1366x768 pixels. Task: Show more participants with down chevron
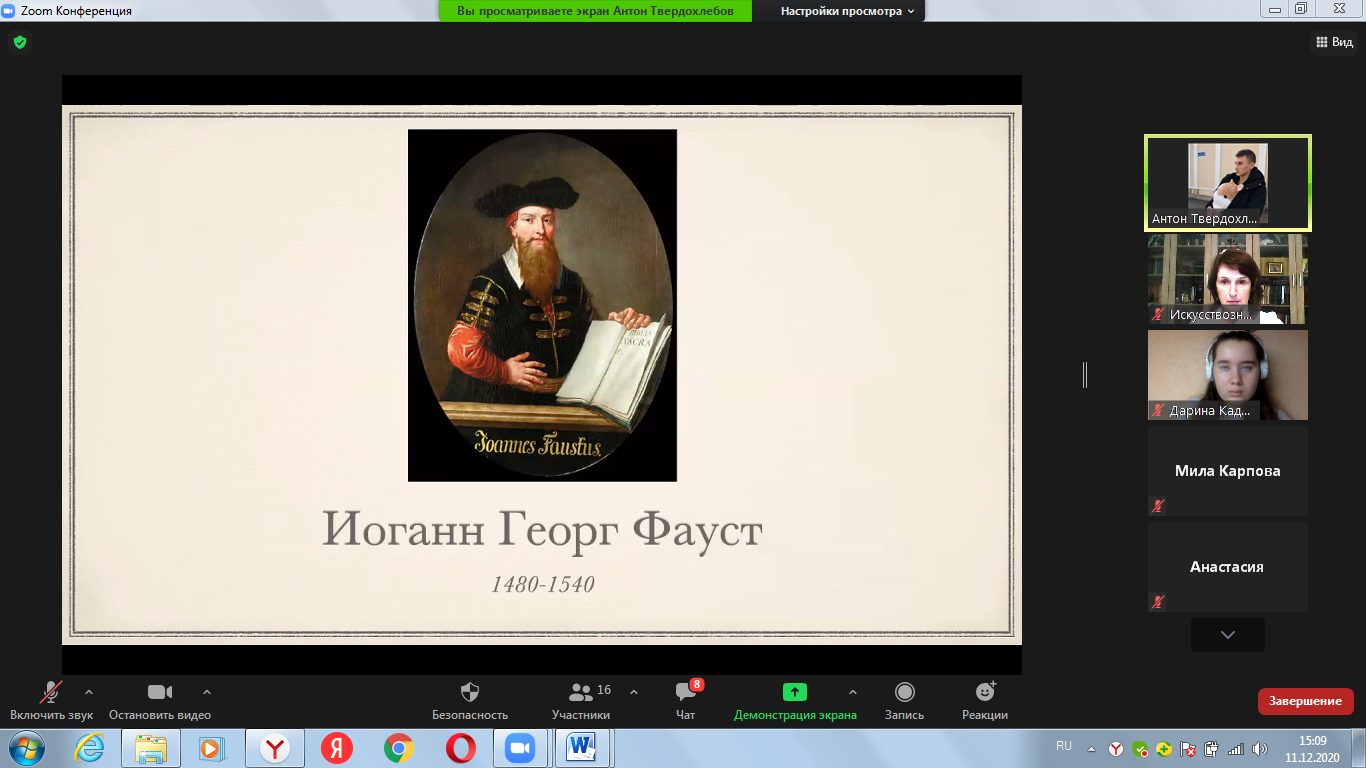point(1228,635)
